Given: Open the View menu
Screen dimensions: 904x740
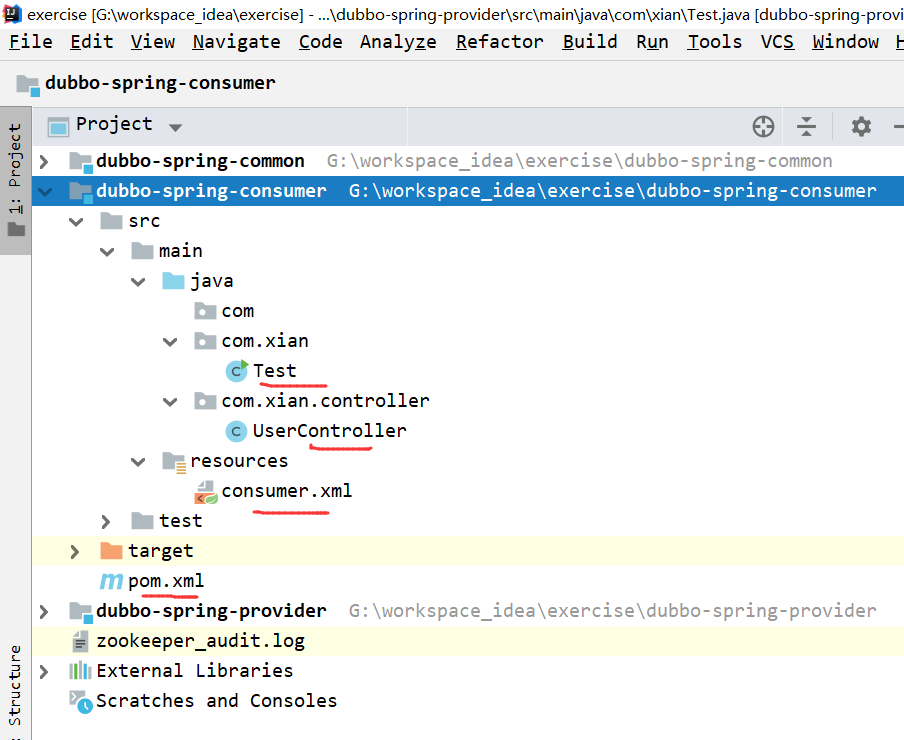Looking at the screenshot, I should 153,41.
